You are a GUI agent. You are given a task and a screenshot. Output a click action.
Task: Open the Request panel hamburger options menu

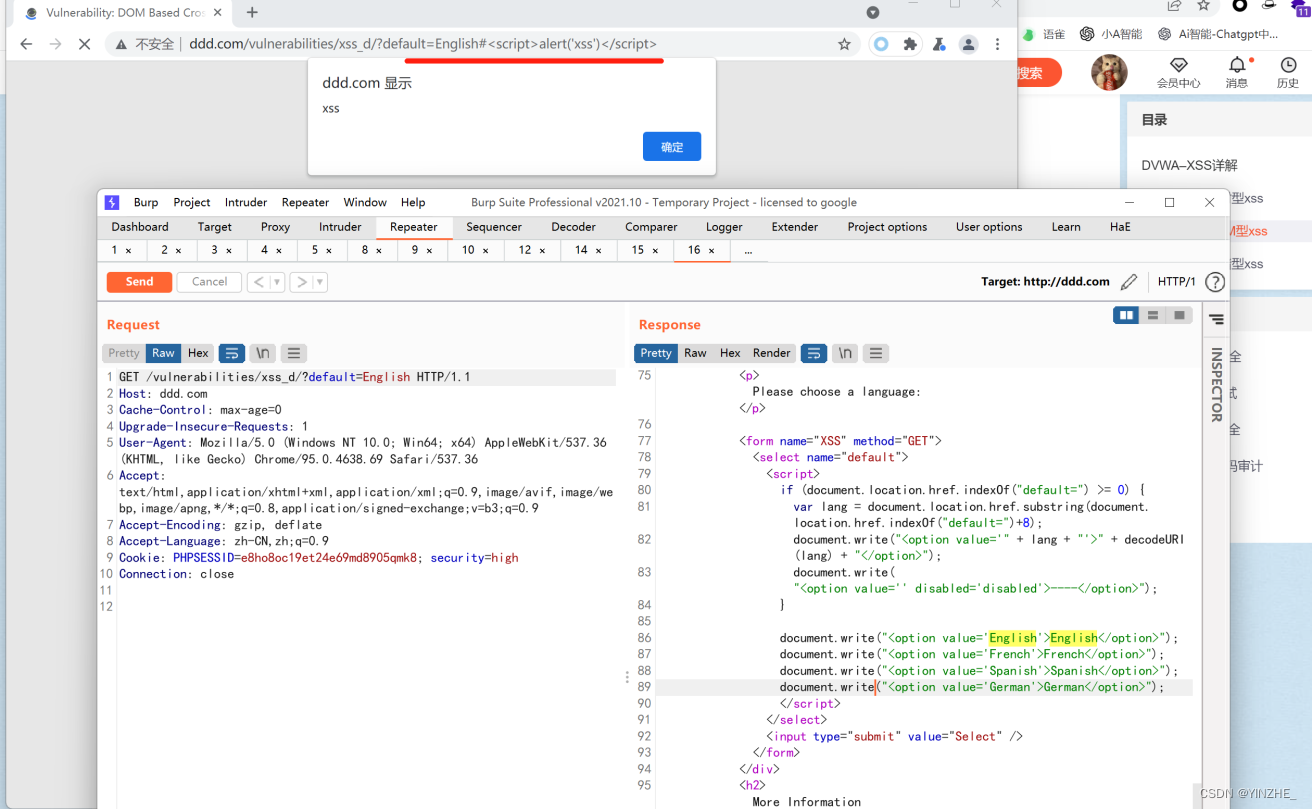coord(293,353)
